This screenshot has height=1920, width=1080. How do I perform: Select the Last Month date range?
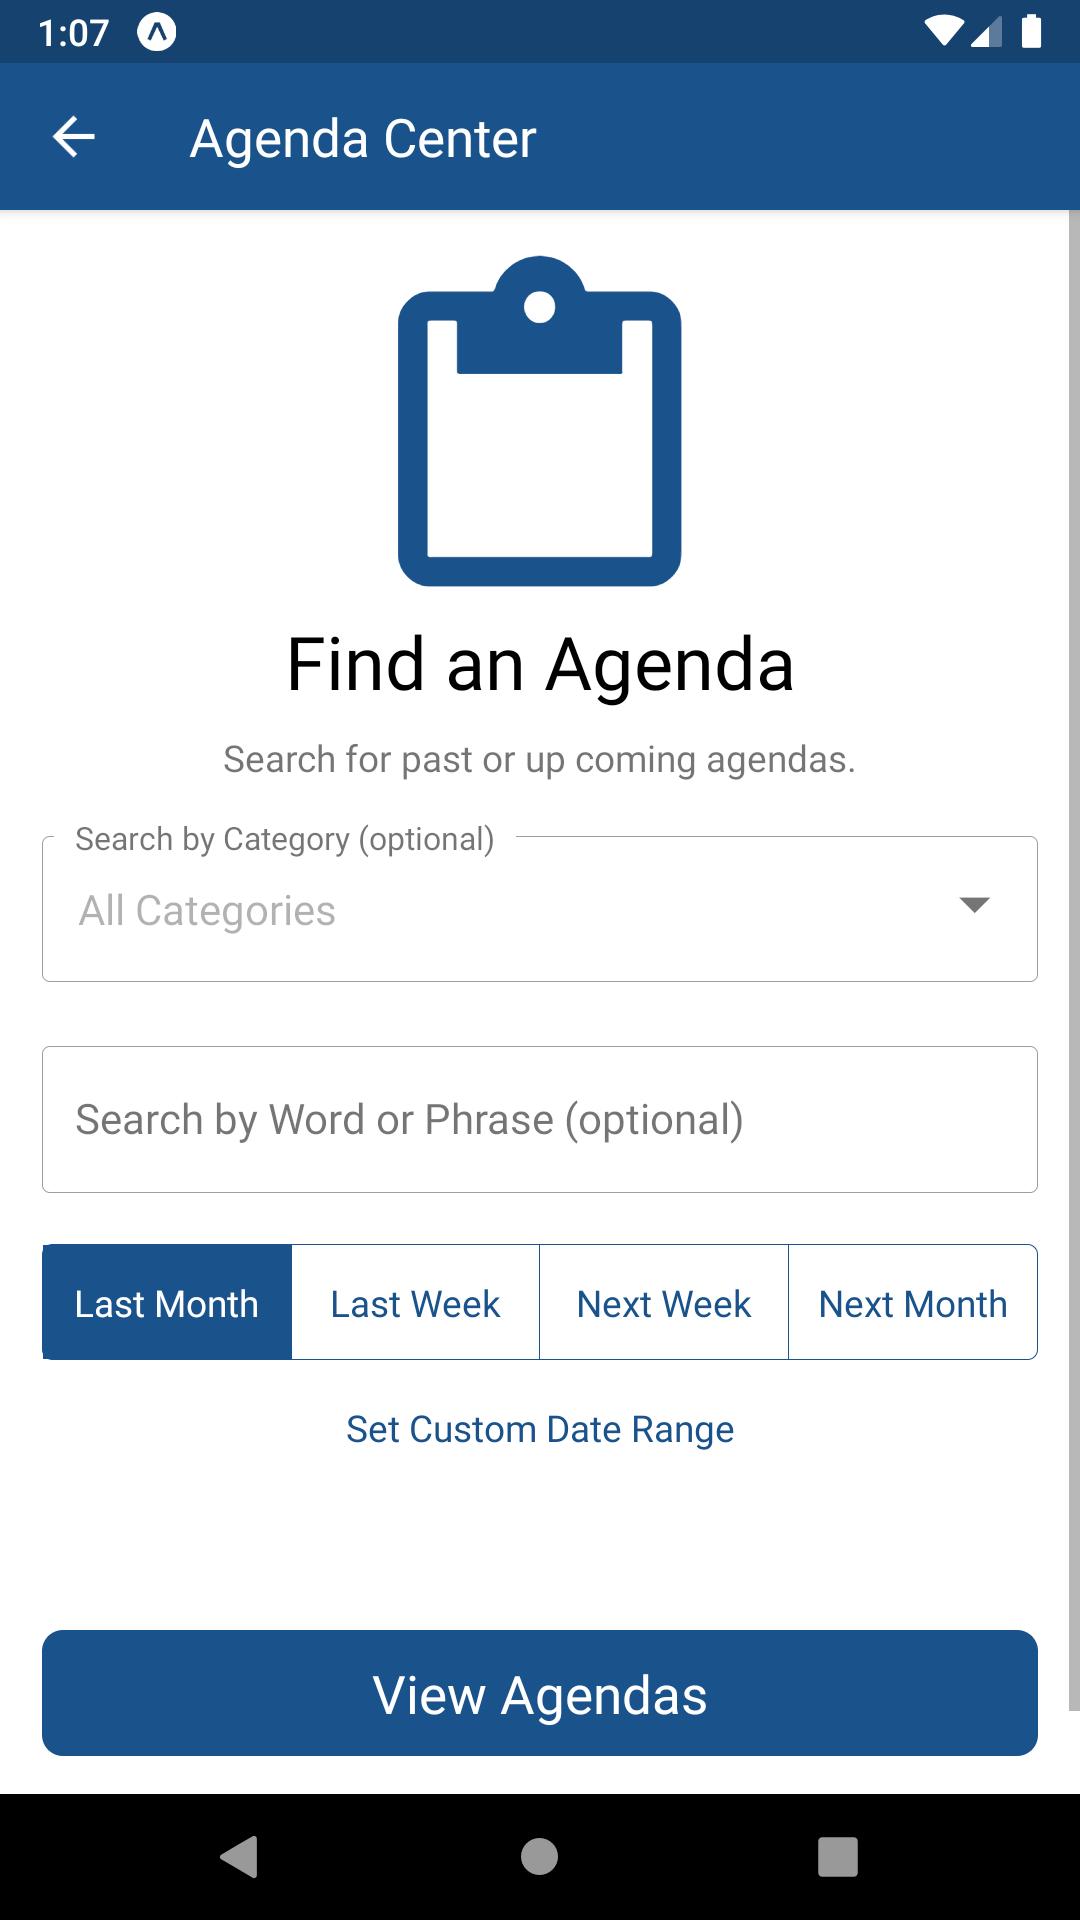167,1302
